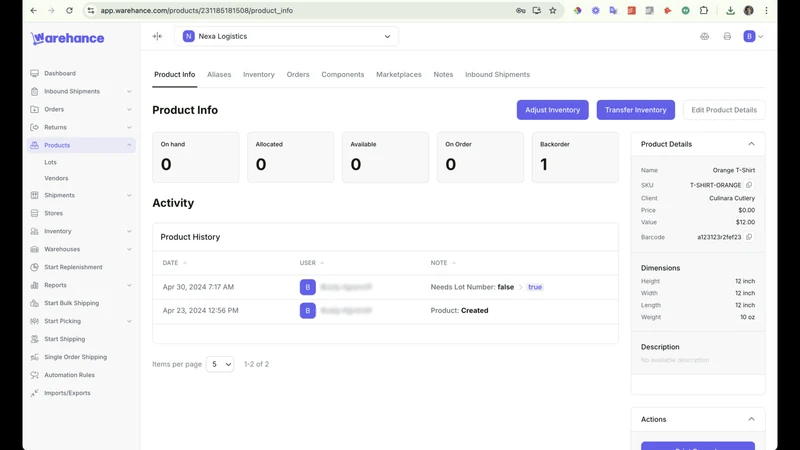
Task: Copy the SKU T-SHIRT-ORANGE
Action: tap(749, 185)
